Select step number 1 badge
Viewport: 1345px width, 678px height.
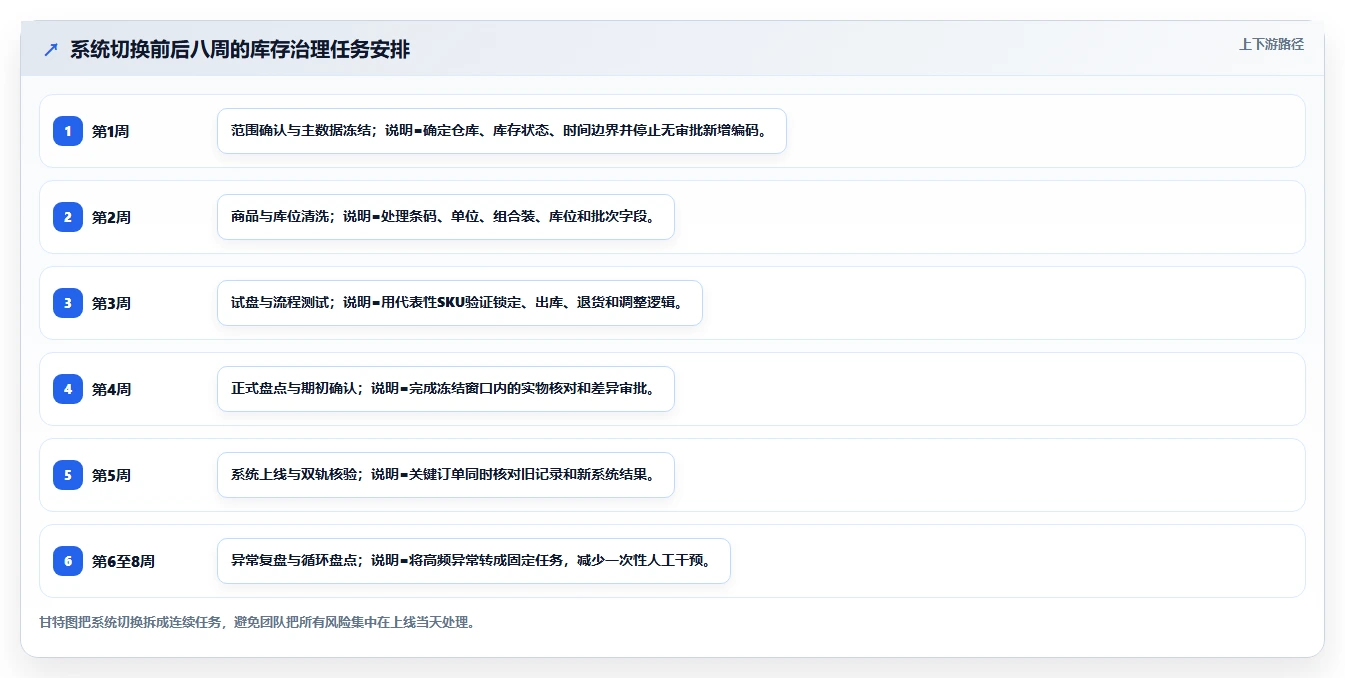pyautogui.click(x=68, y=131)
